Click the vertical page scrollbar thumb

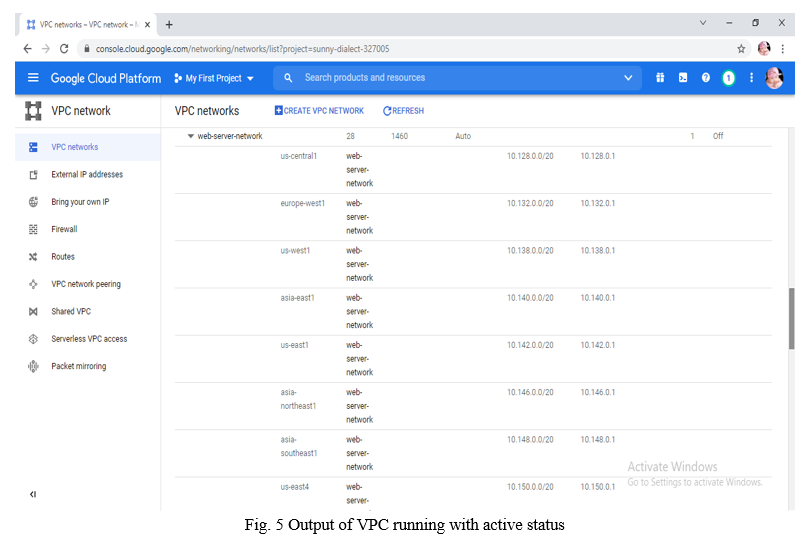792,319
